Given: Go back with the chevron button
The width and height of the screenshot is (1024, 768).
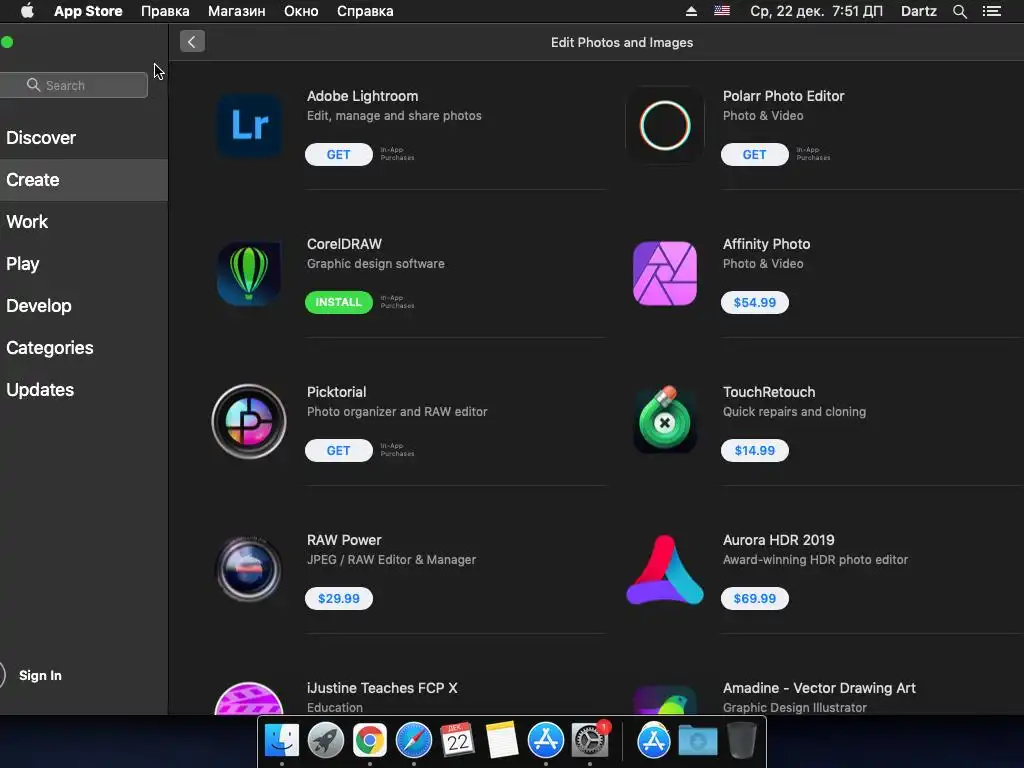Looking at the screenshot, I should (x=192, y=42).
